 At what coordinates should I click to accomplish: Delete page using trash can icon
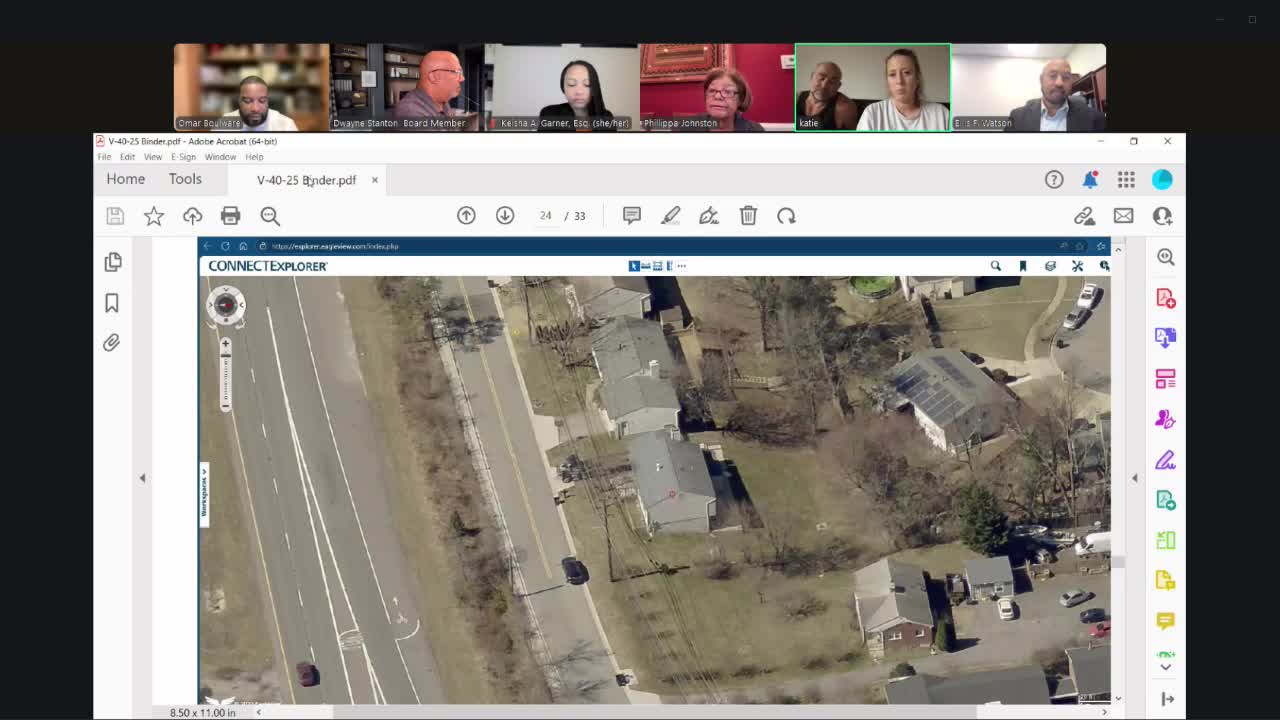(x=748, y=216)
